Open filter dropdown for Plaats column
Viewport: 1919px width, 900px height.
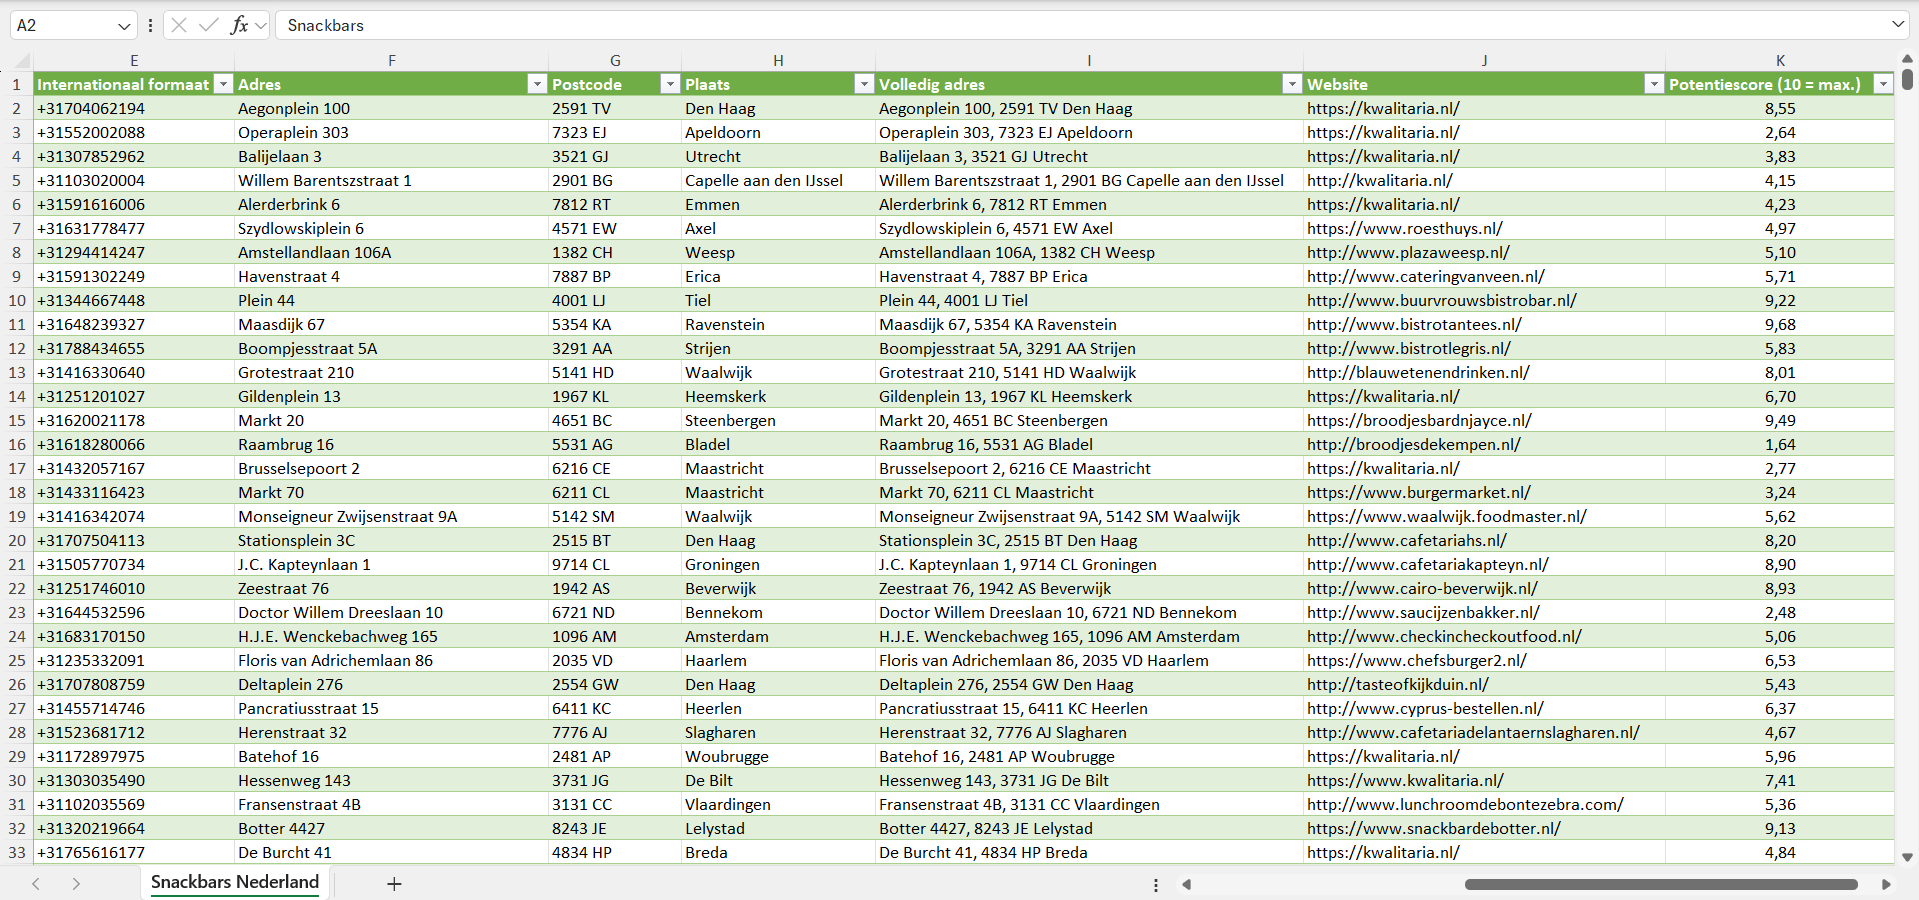(864, 85)
